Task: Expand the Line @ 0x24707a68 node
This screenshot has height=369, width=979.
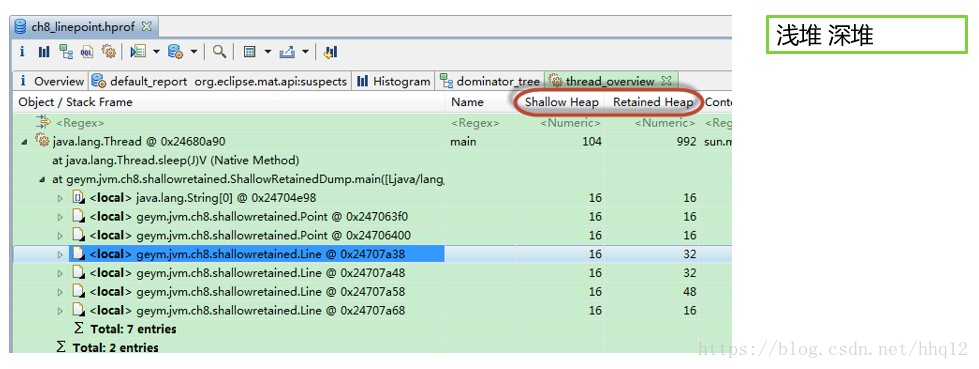Action: (x=61, y=310)
